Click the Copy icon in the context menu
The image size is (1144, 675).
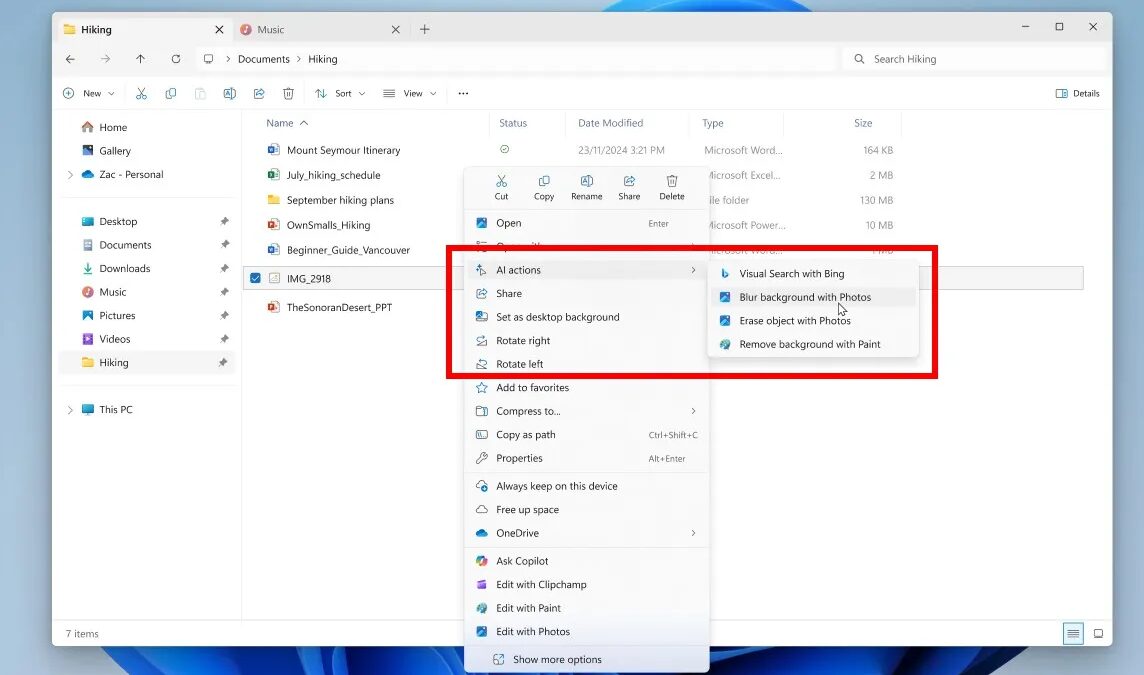pyautogui.click(x=543, y=182)
